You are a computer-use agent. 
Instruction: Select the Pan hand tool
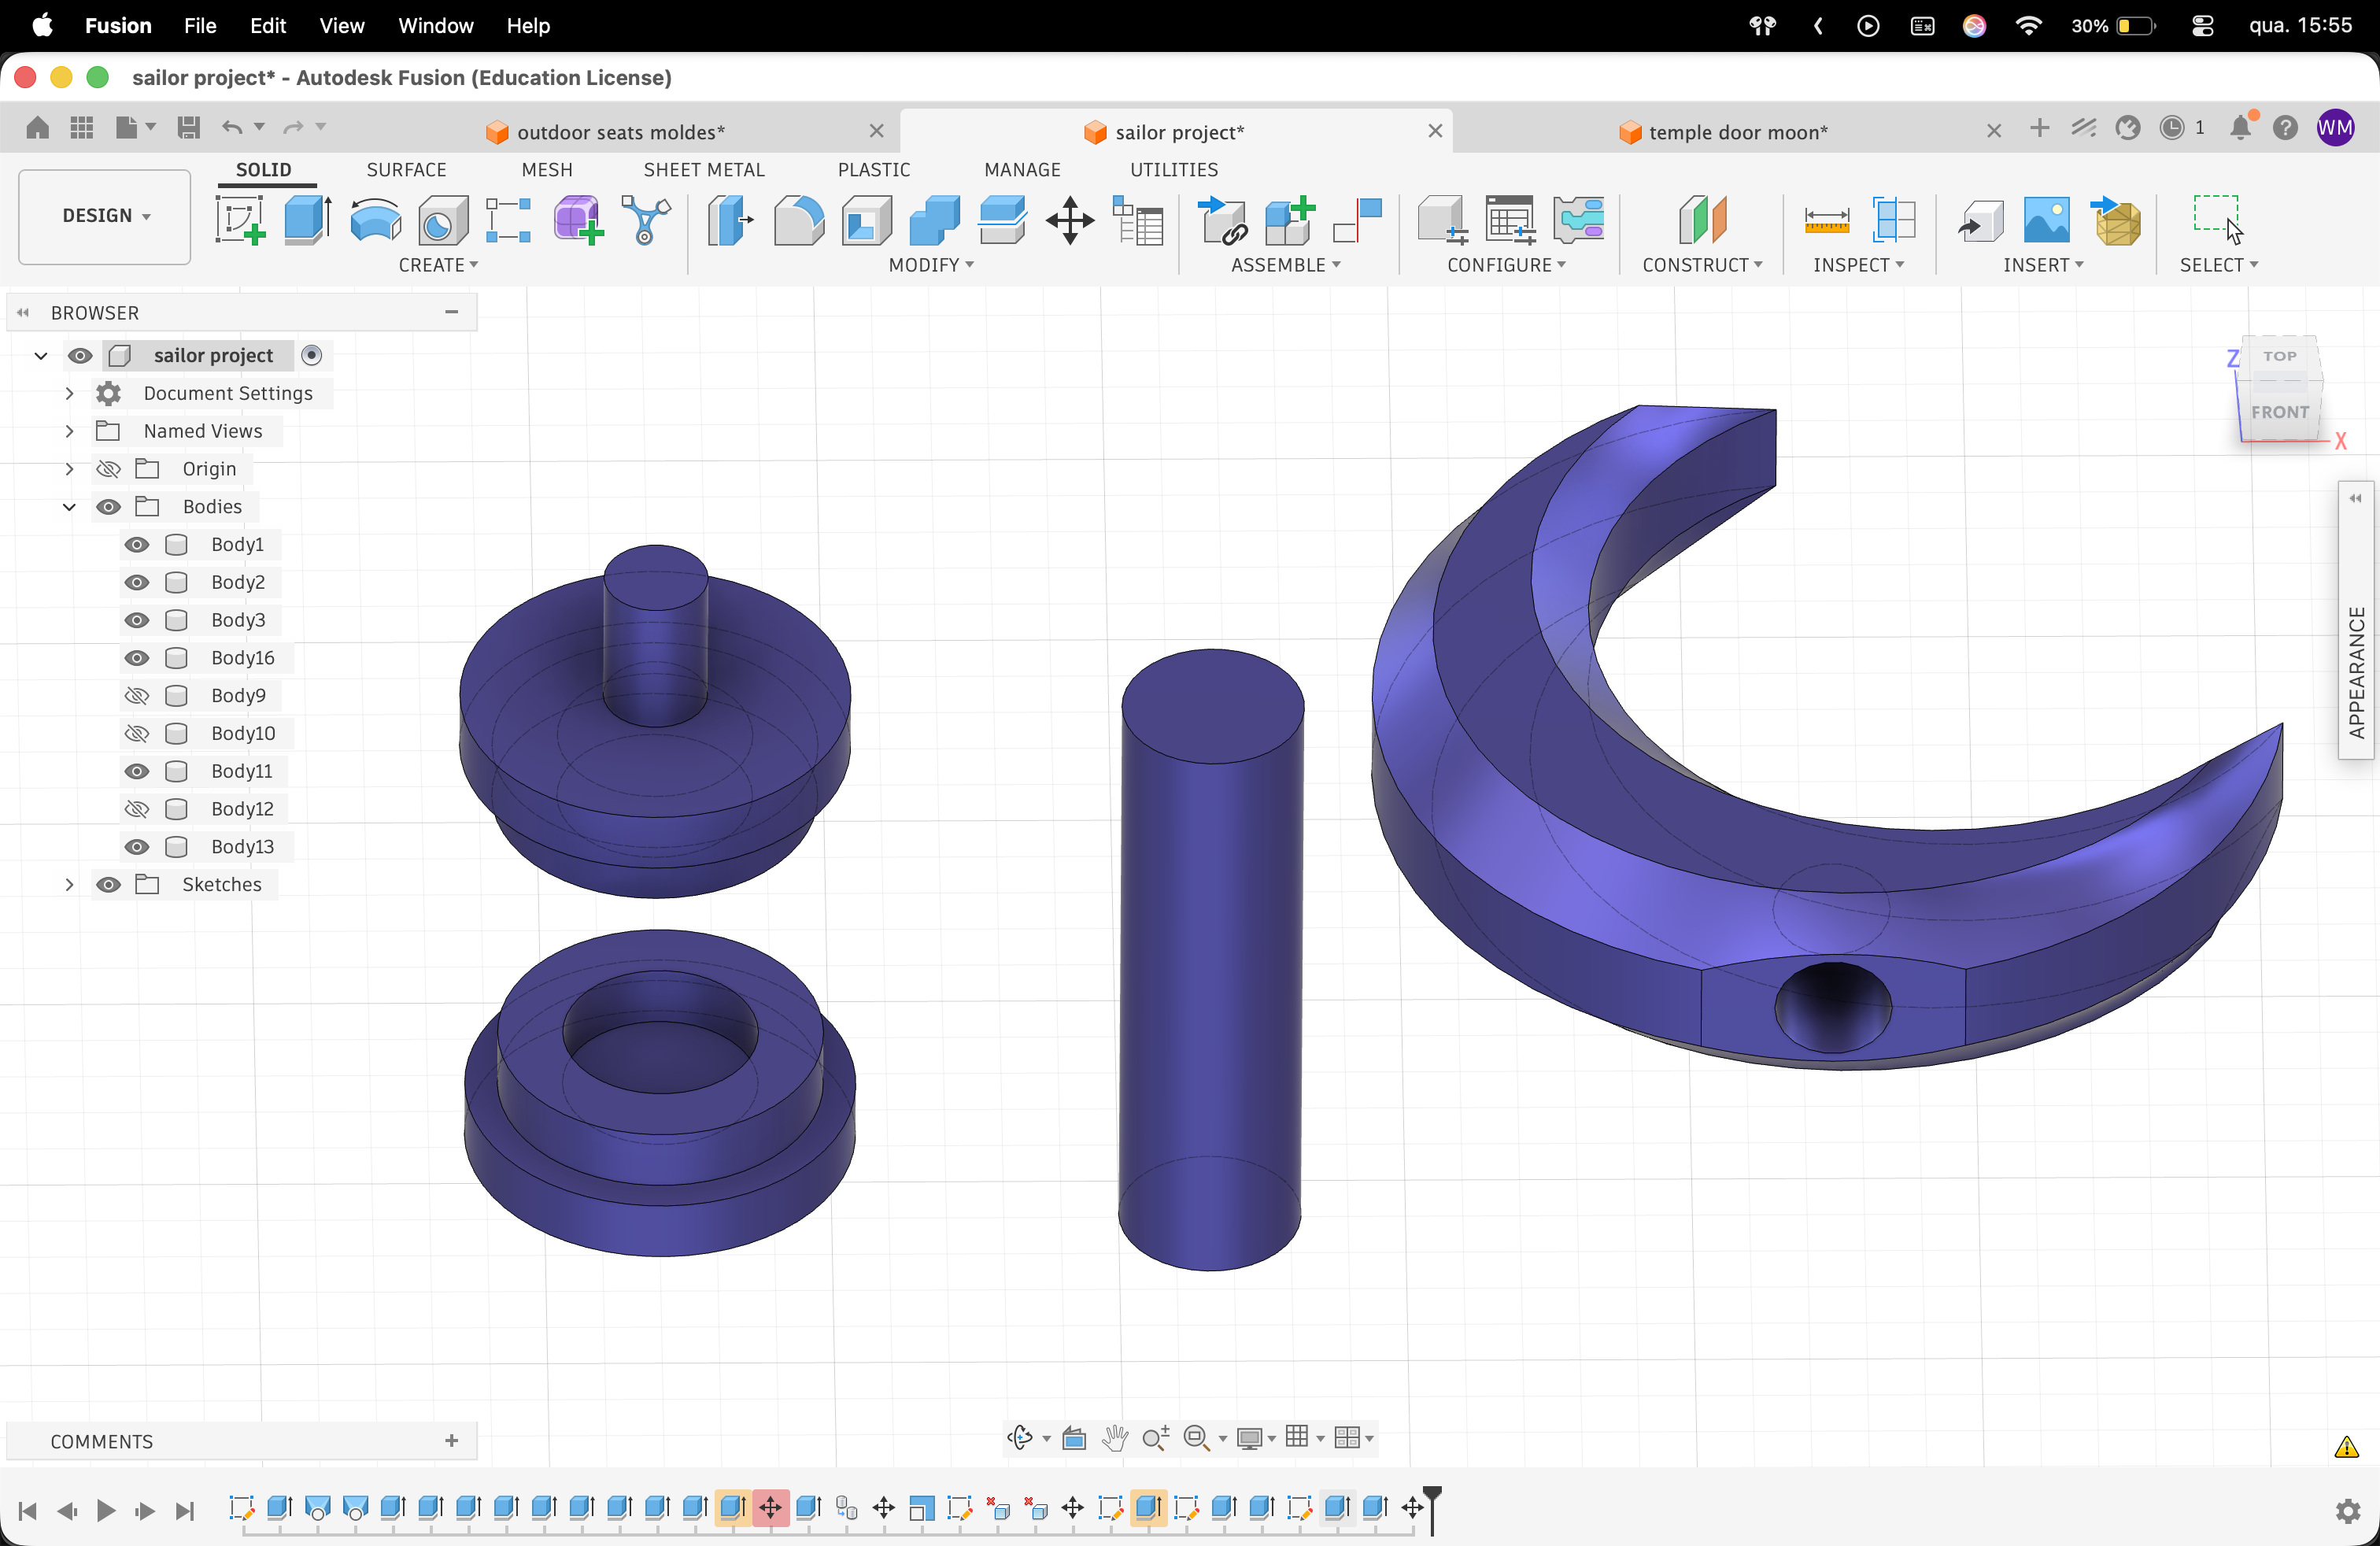[1115, 1437]
